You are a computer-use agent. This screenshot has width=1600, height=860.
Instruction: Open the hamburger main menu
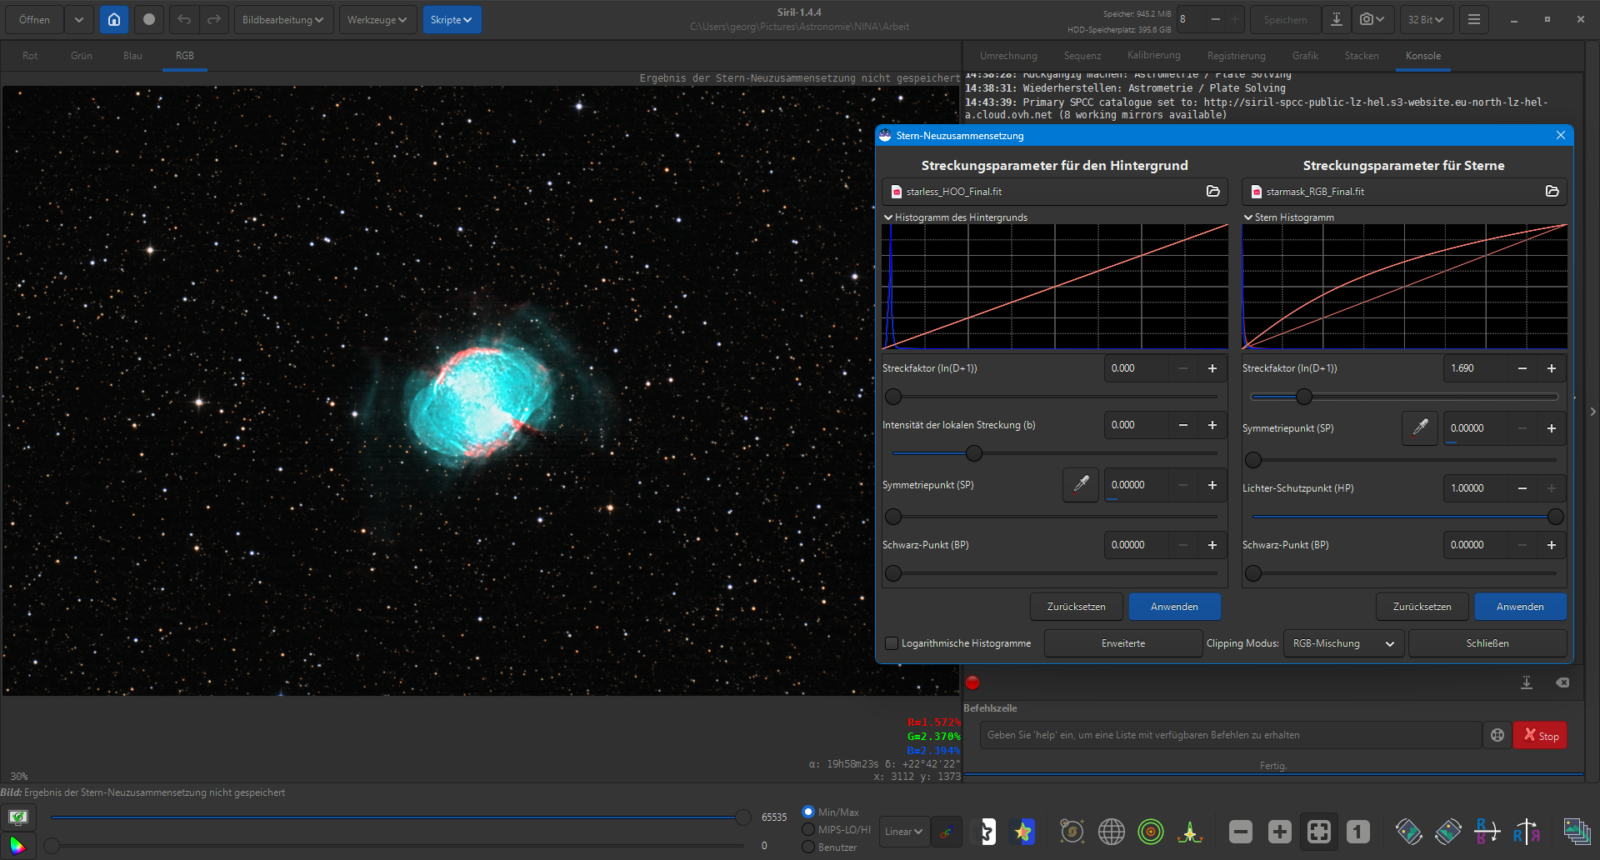tap(1474, 19)
